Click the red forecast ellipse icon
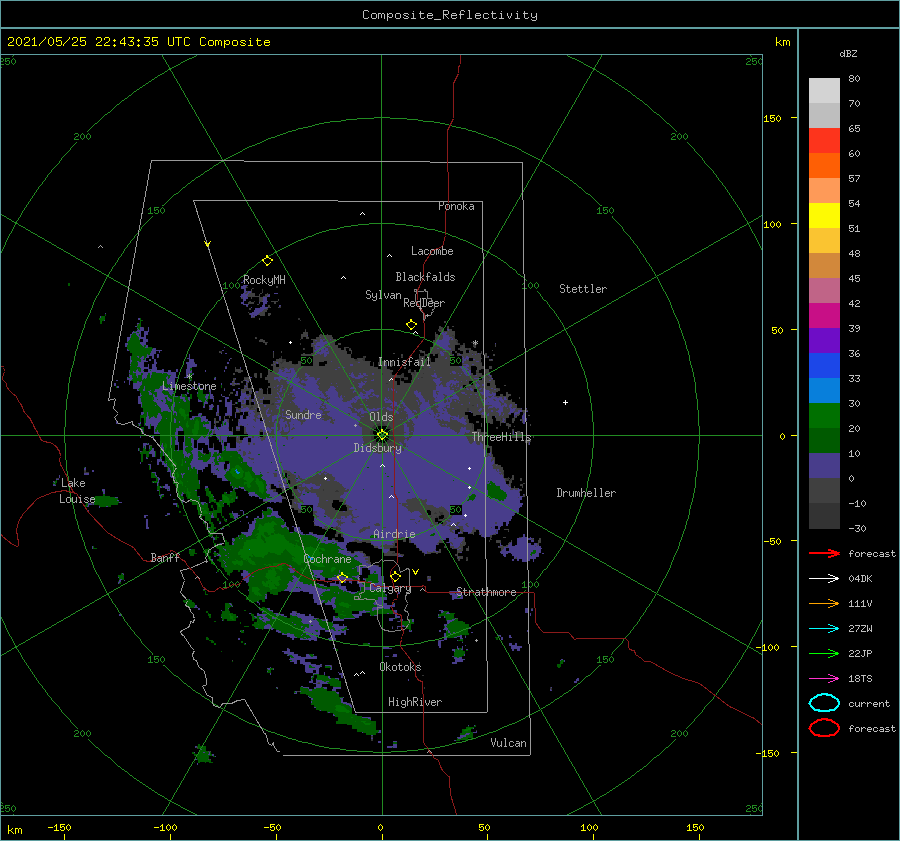The width and height of the screenshot is (900, 841). tap(824, 728)
